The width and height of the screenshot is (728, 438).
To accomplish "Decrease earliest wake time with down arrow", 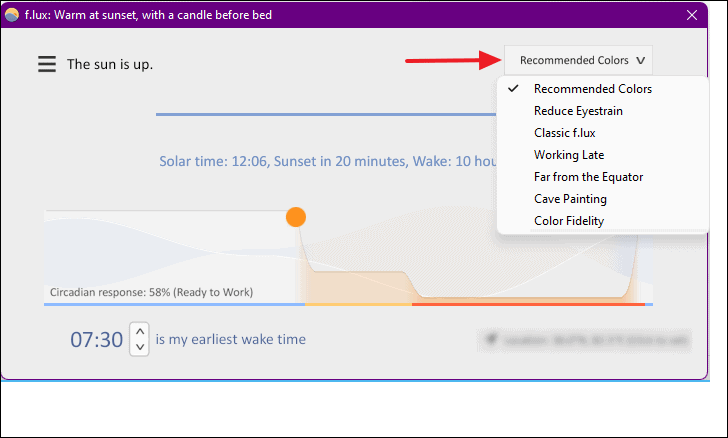I will click(x=140, y=347).
